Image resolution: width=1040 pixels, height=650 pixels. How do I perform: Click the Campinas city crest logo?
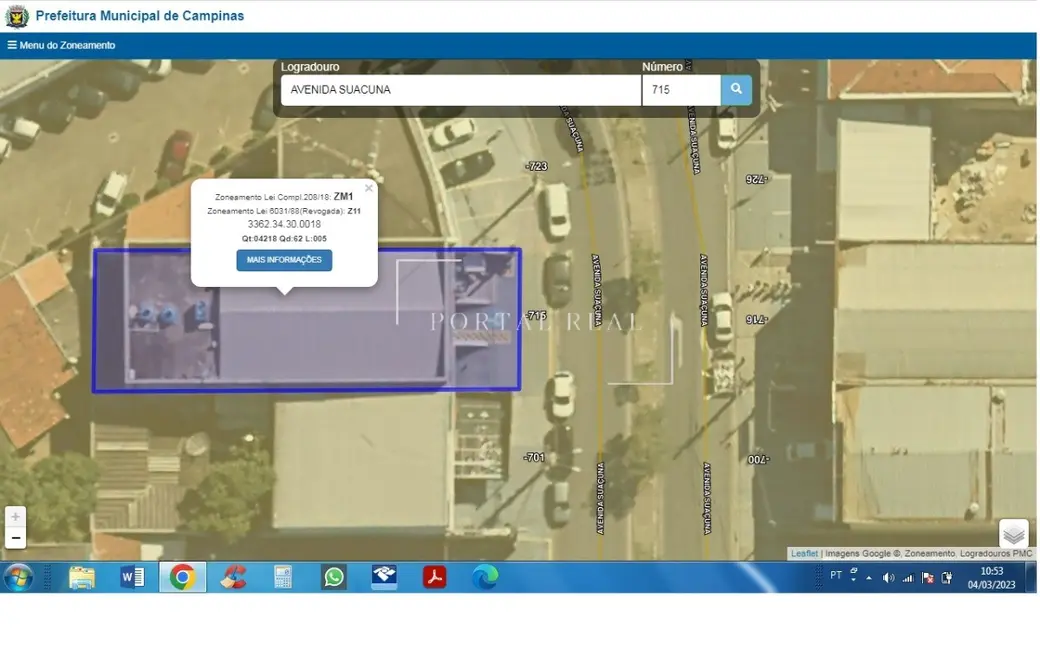click(17, 16)
